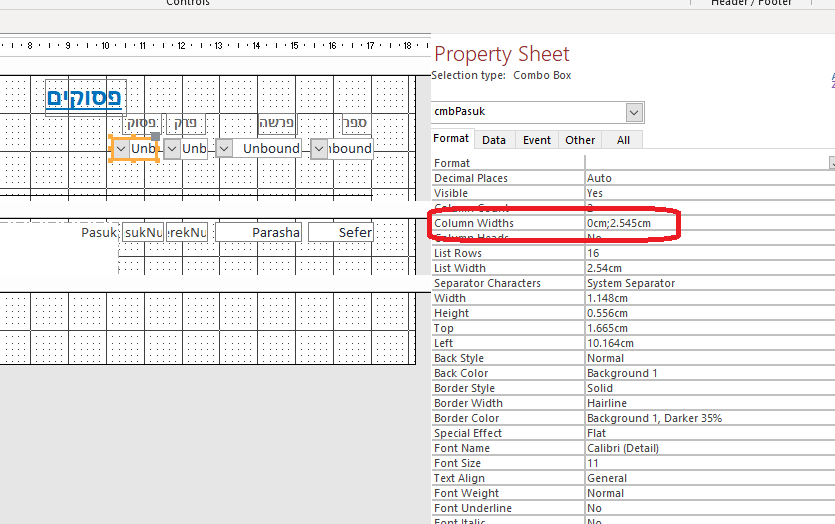Click the Column Widths property label

tap(473, 223)
